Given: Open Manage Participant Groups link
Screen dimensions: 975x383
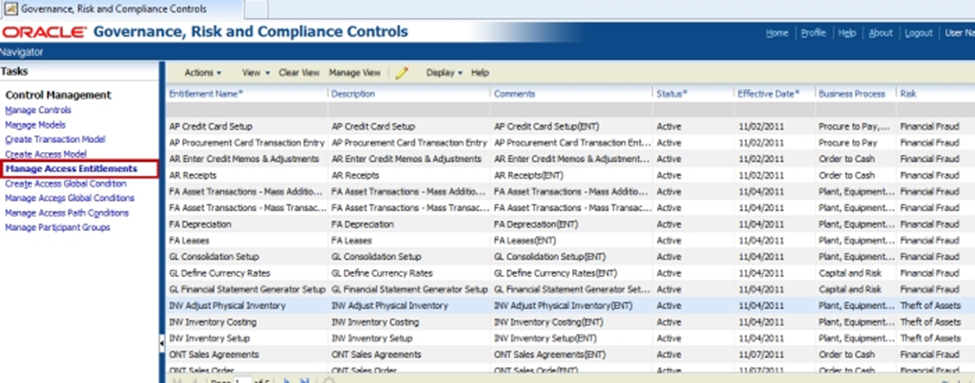Looking at the screenshot, I should 58,228.
